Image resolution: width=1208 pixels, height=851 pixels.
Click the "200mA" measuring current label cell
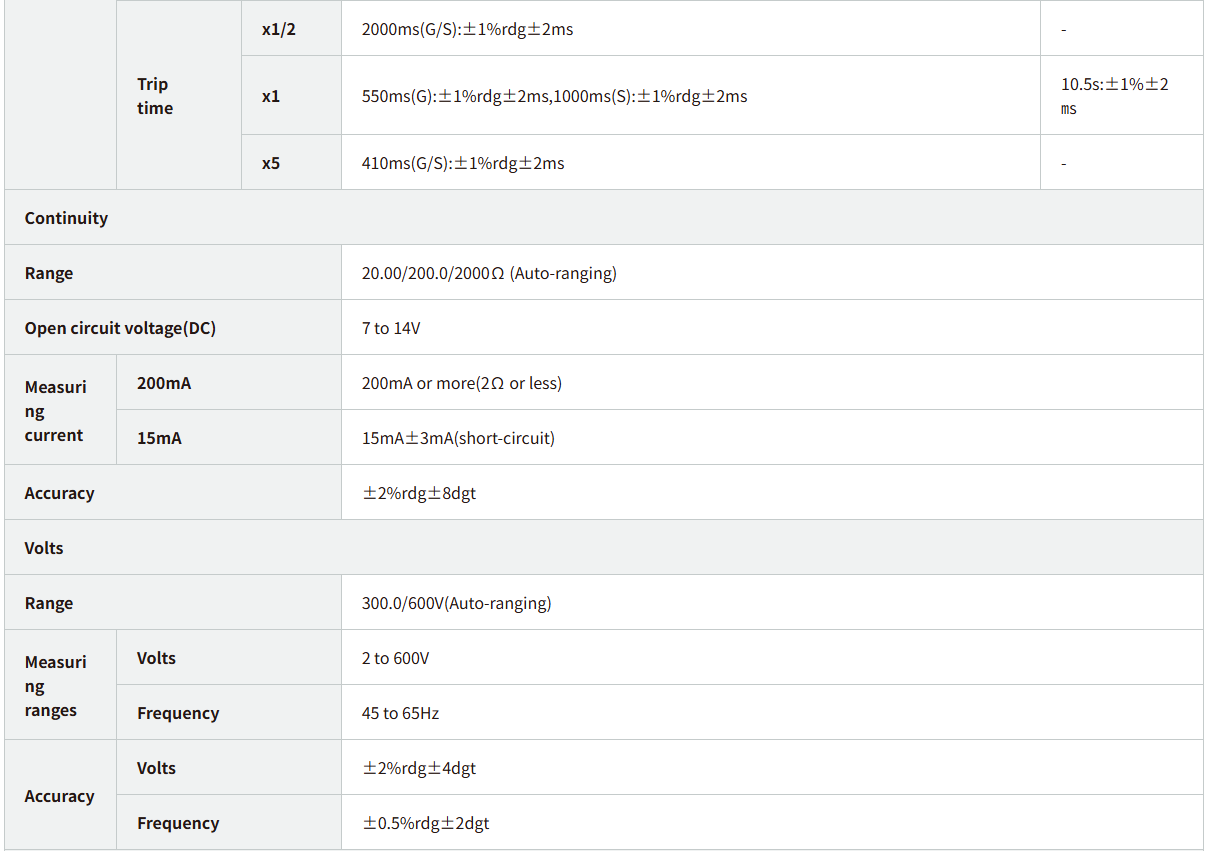tap(164, 383)
